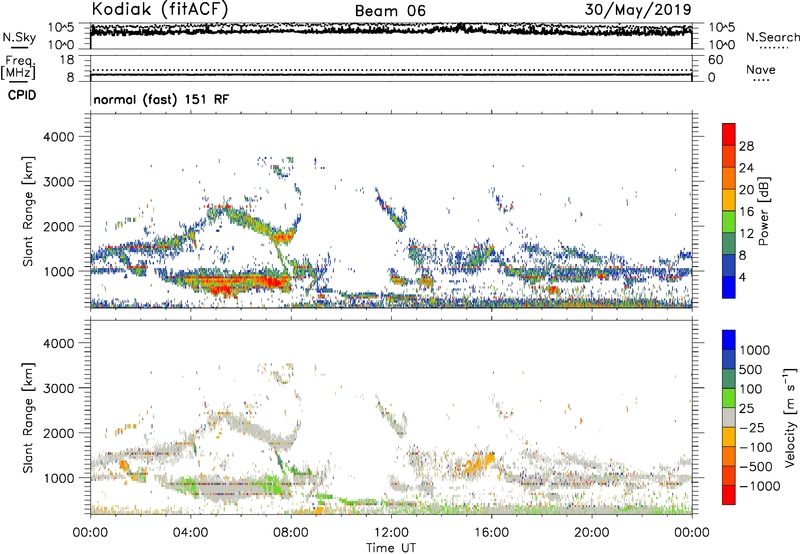
Task: Click the '16' power scale value
Action: (746, 212)
